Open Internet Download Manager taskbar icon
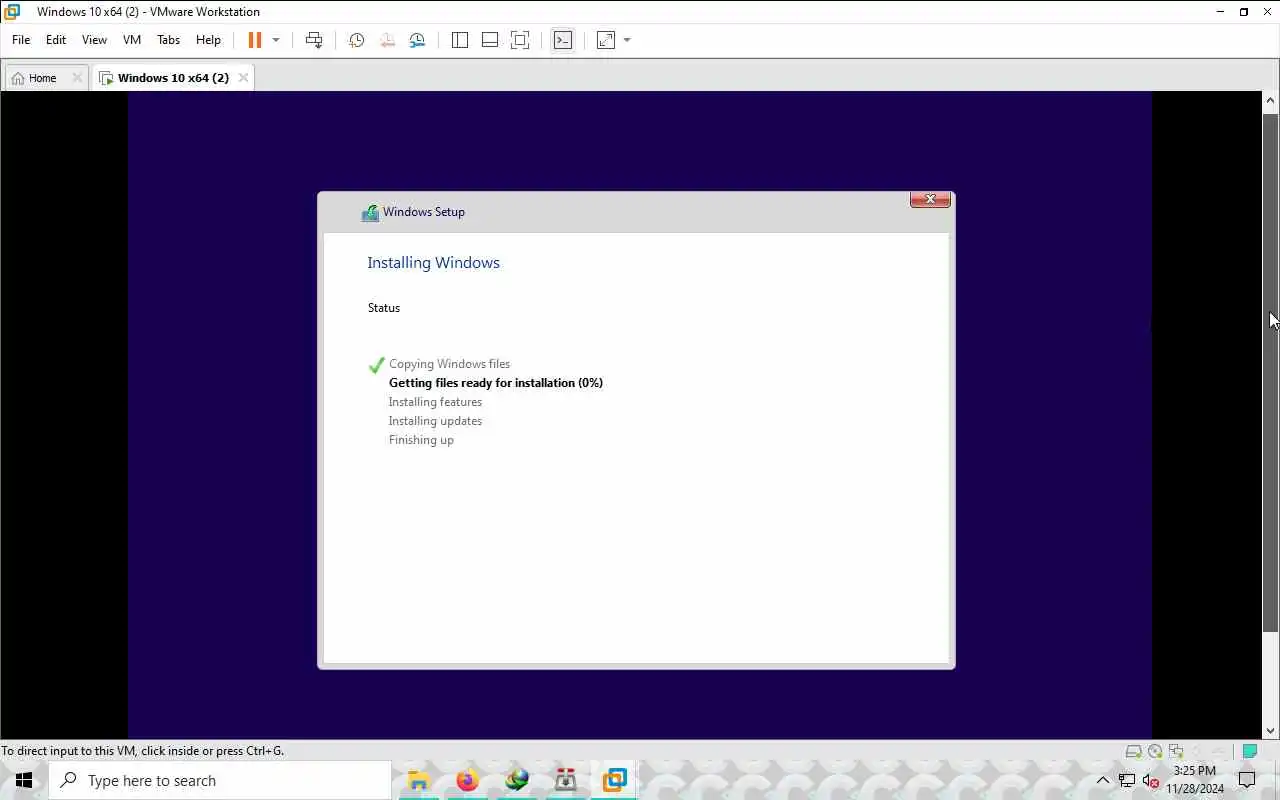This screenshot has height=800, width=1280. [516, 780]
